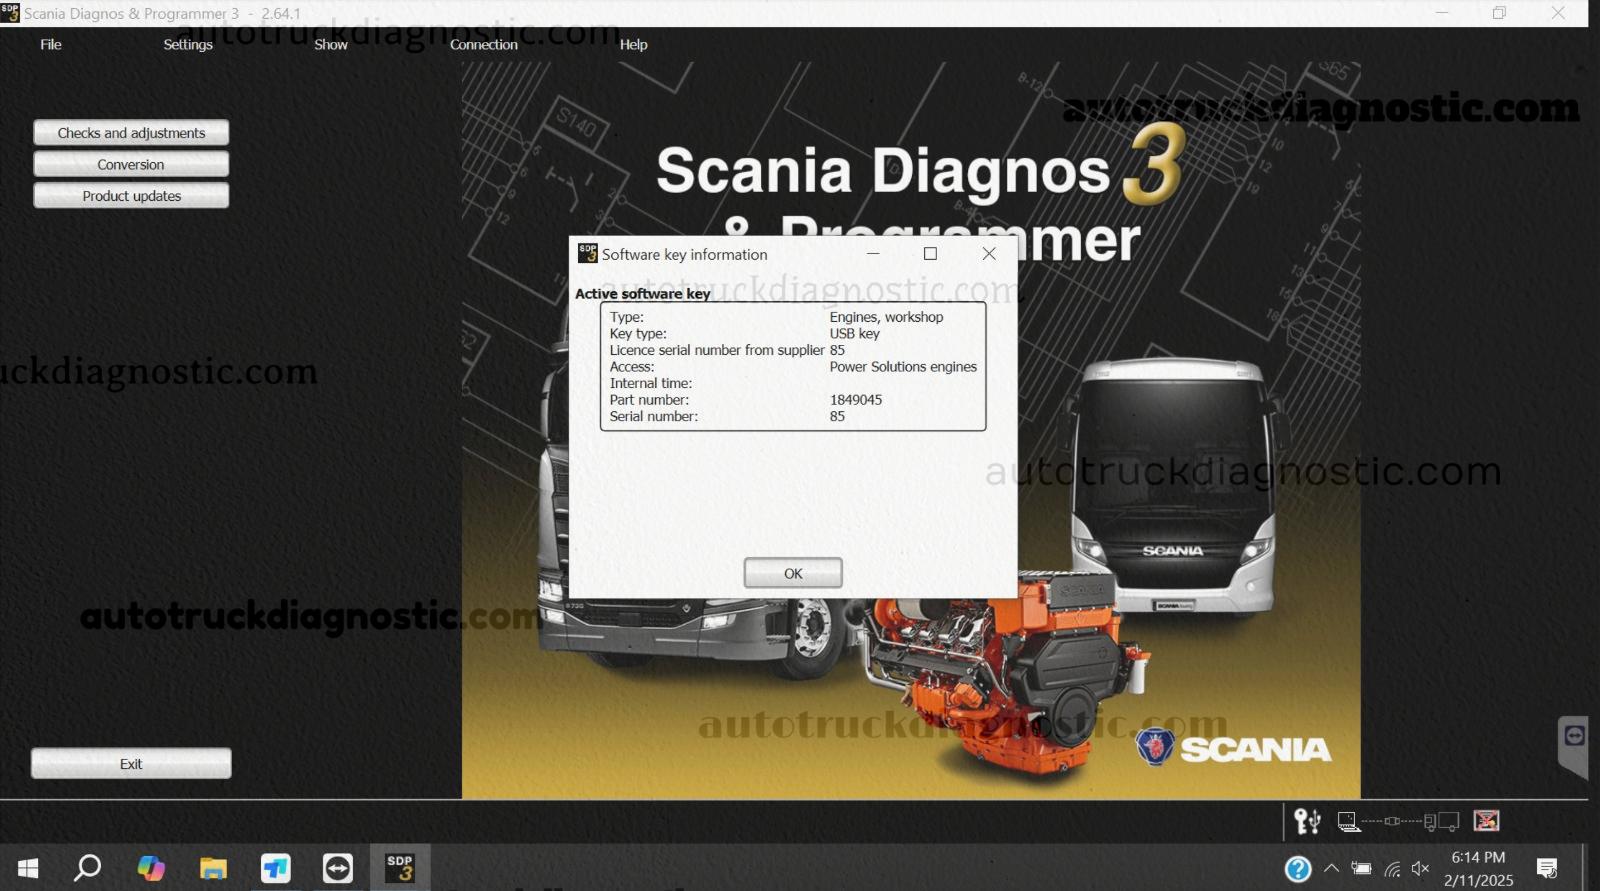Expand the hidden system tray icons
The height and width of the screenshot is (891, 1600).
click(1331, 868)
